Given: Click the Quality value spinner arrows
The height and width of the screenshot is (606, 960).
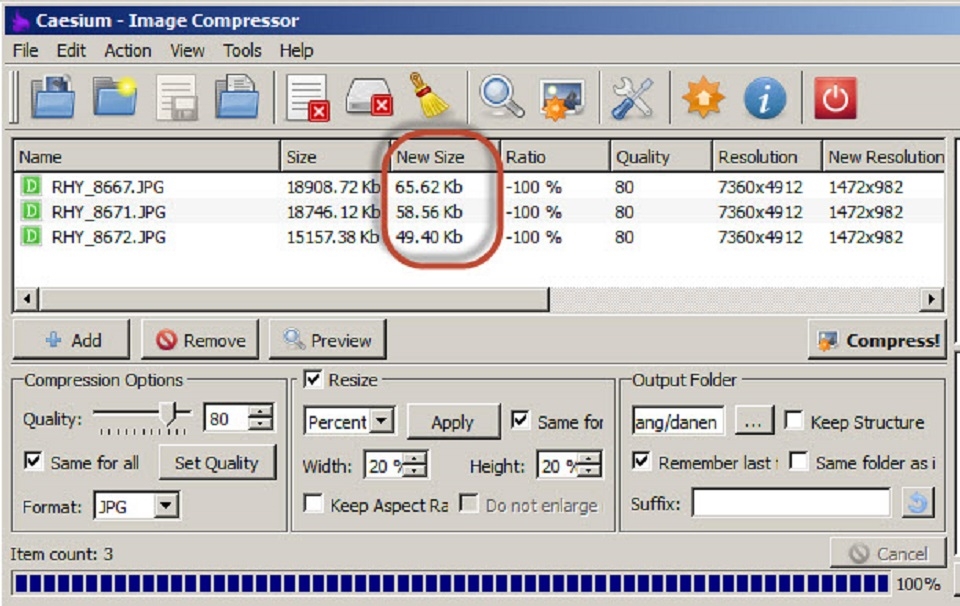Looking at the screenshot, I should point(261,417).
